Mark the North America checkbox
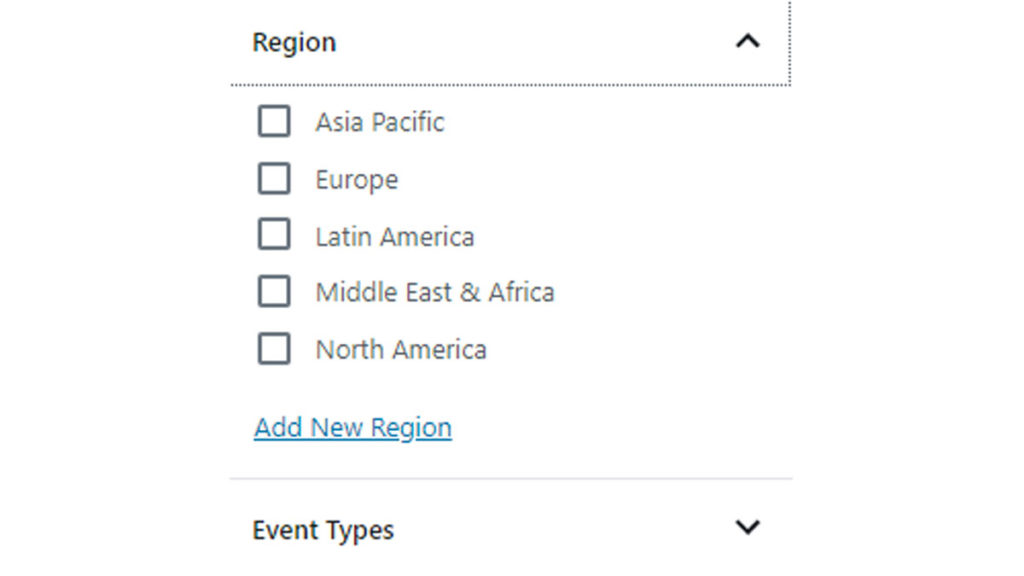This screenshot has width=1024, height=576. (274, 349)
